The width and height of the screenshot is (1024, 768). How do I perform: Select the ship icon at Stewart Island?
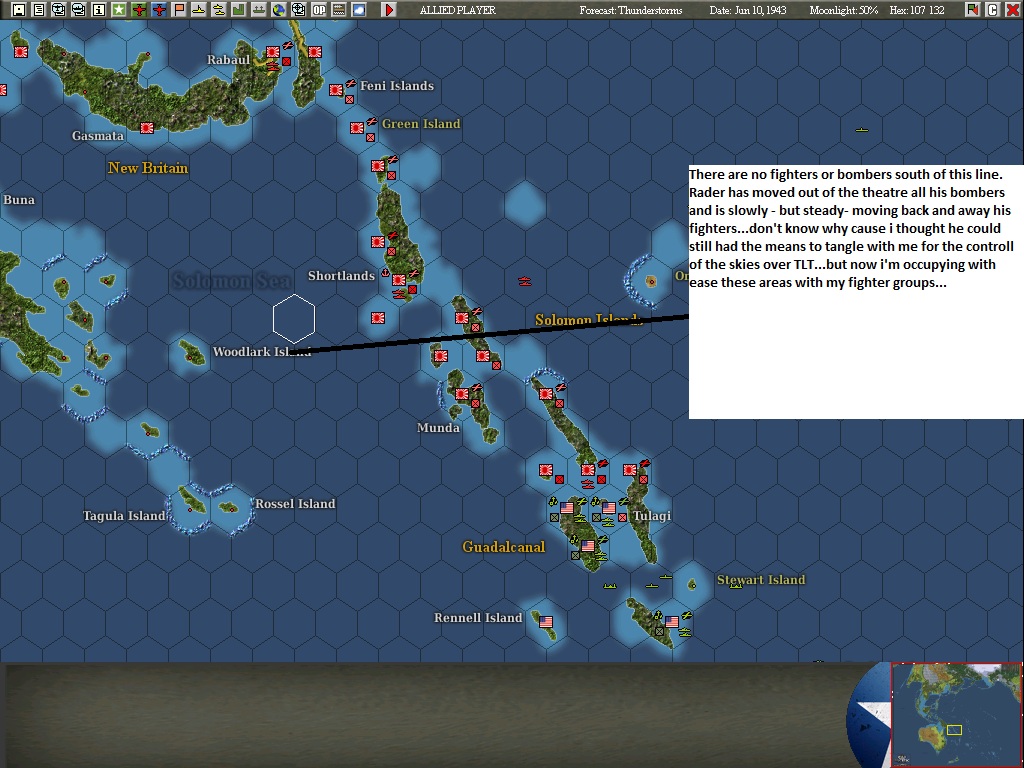point(736,586)
